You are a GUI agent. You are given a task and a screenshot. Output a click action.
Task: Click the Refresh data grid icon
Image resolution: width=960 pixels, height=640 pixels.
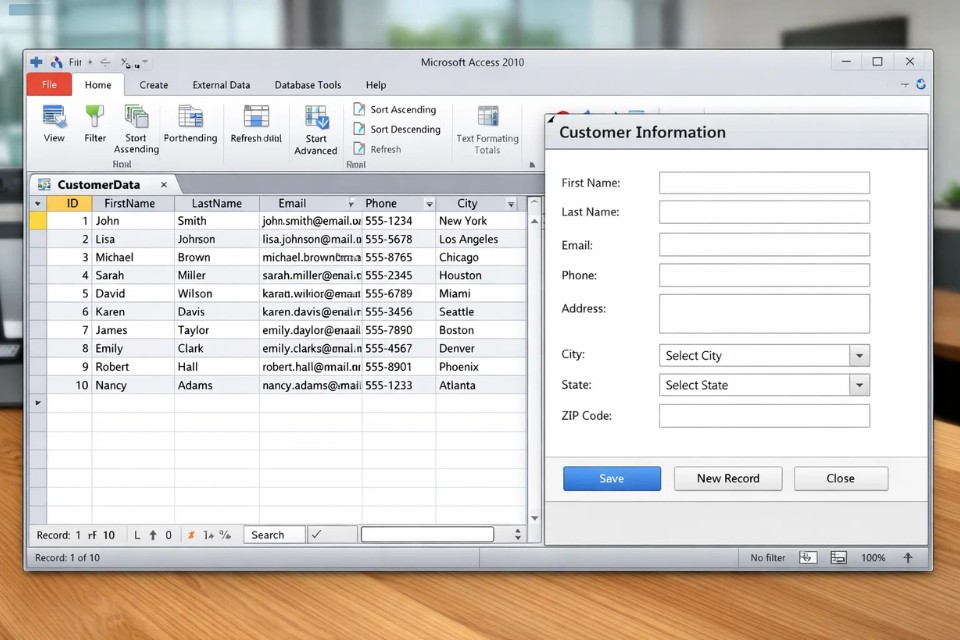tap(256, 118)
